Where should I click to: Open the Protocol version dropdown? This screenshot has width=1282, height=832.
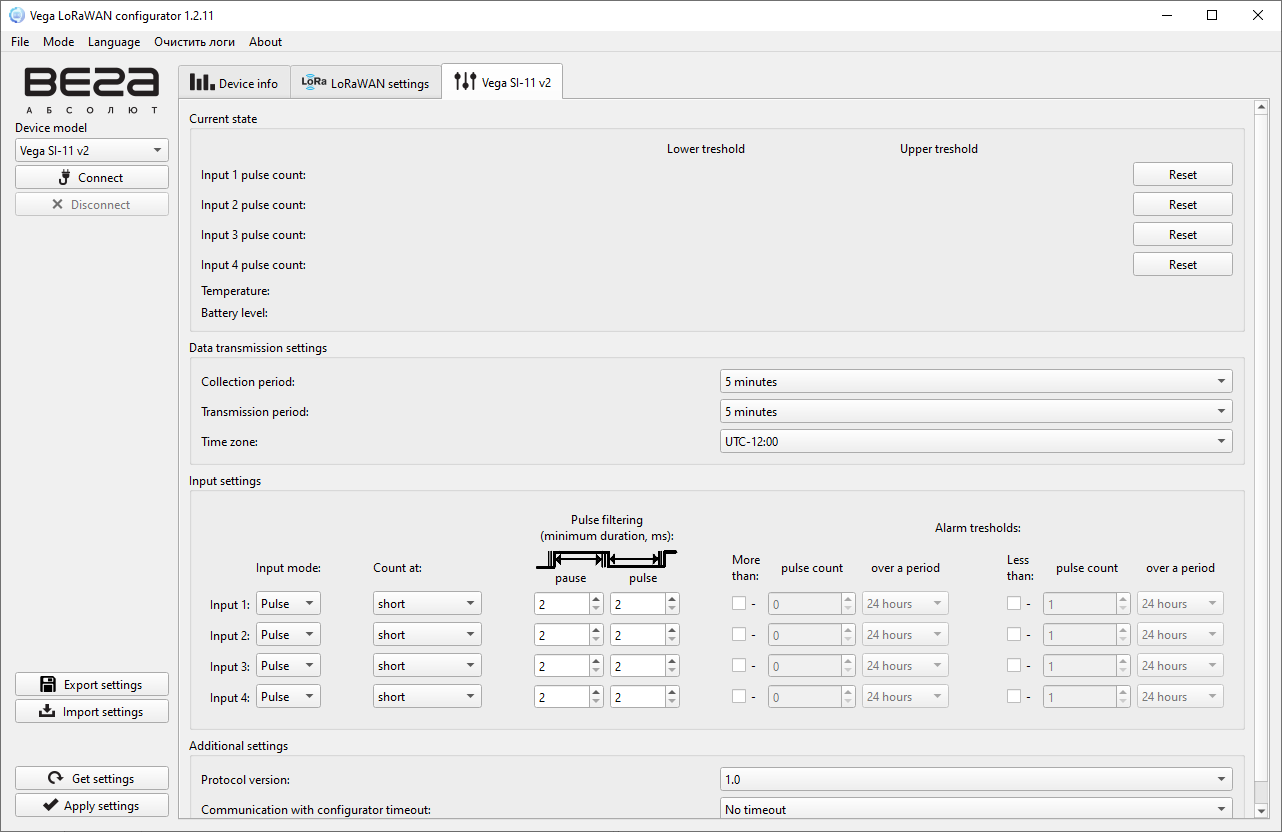click(976, 780)
